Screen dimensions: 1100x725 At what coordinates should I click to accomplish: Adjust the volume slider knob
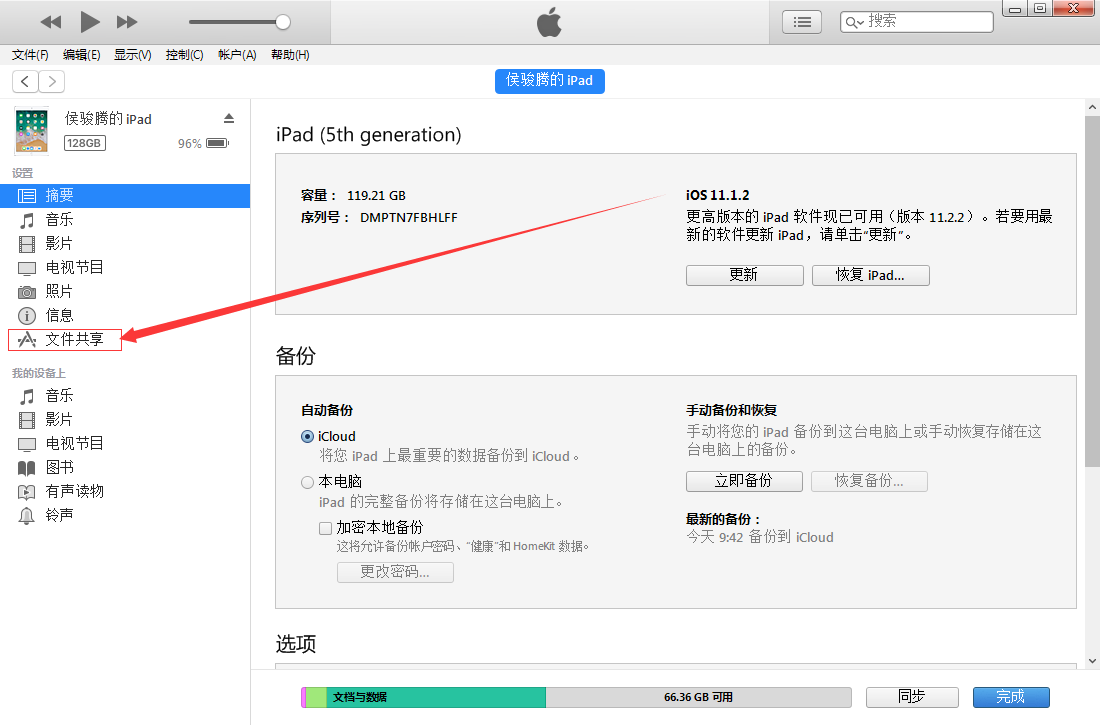coord(283,22)
